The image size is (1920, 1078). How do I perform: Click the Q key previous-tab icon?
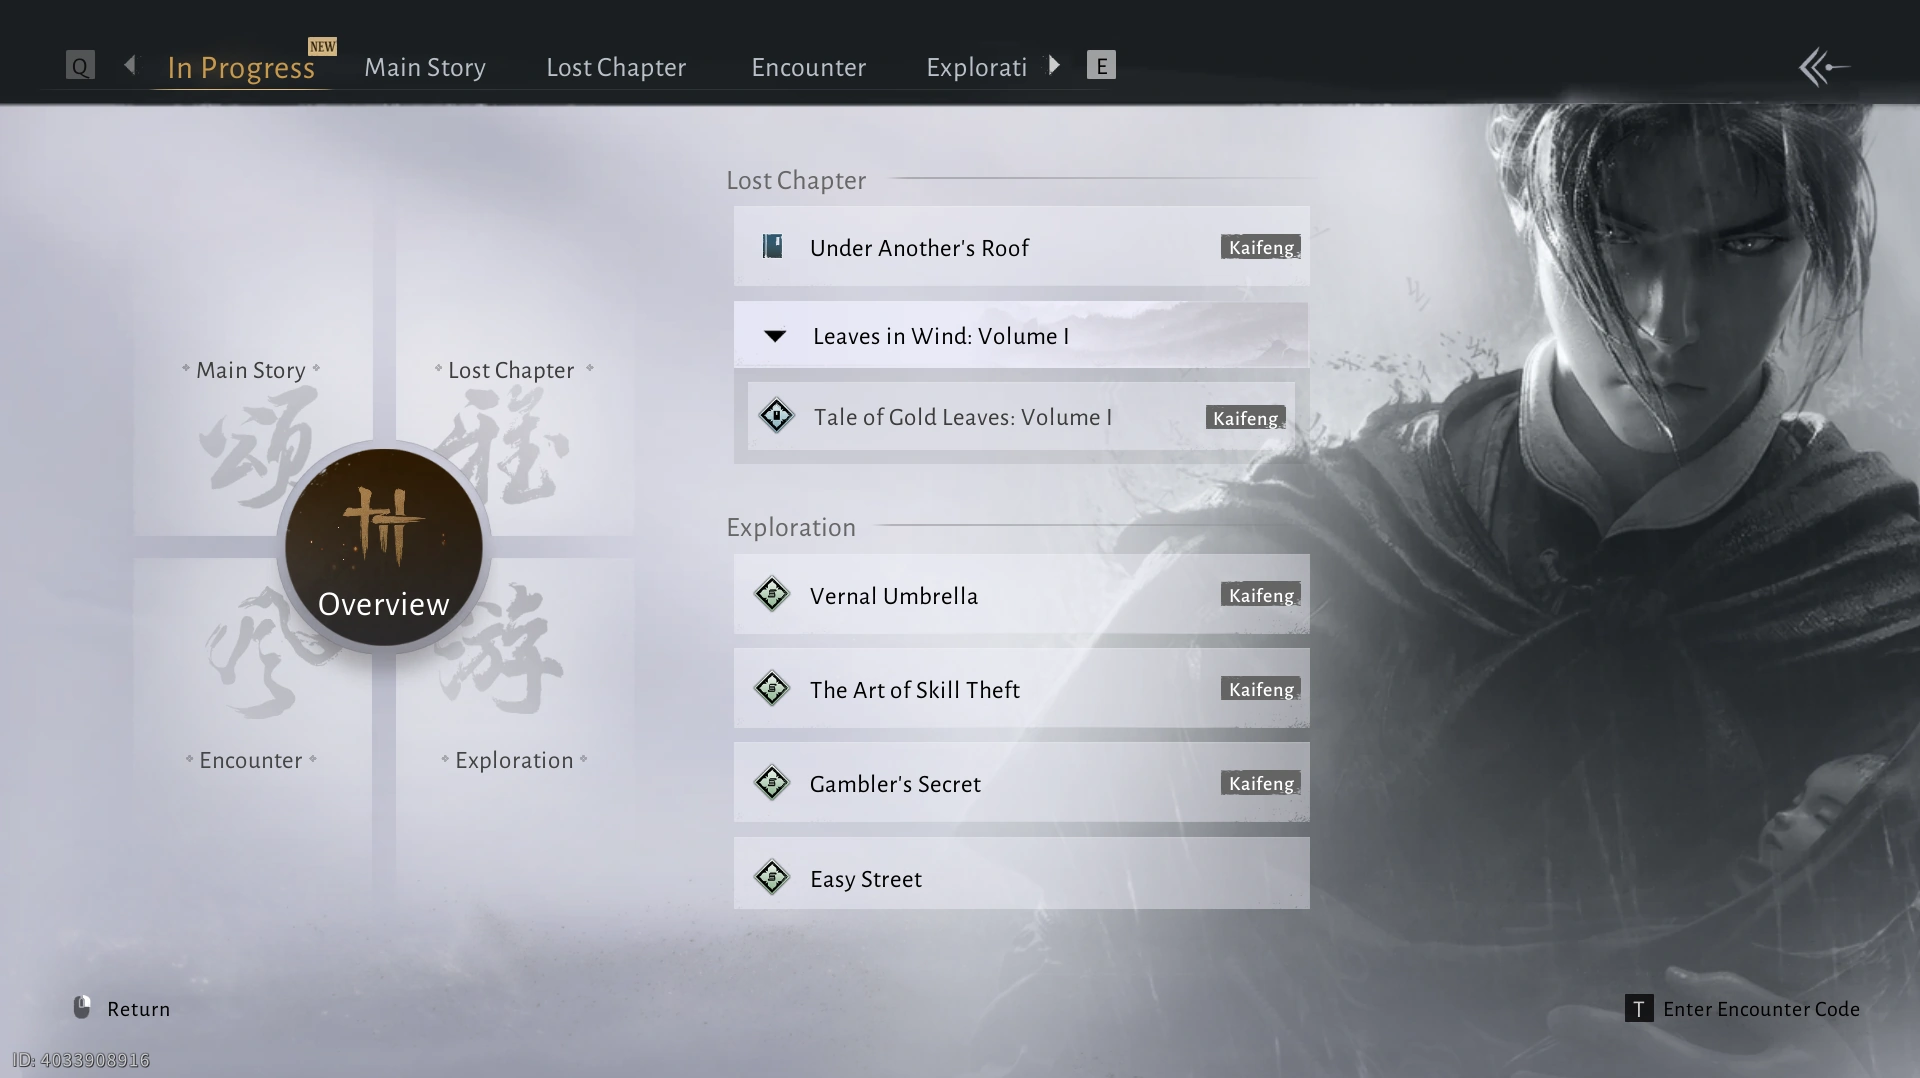coord(80,66)
